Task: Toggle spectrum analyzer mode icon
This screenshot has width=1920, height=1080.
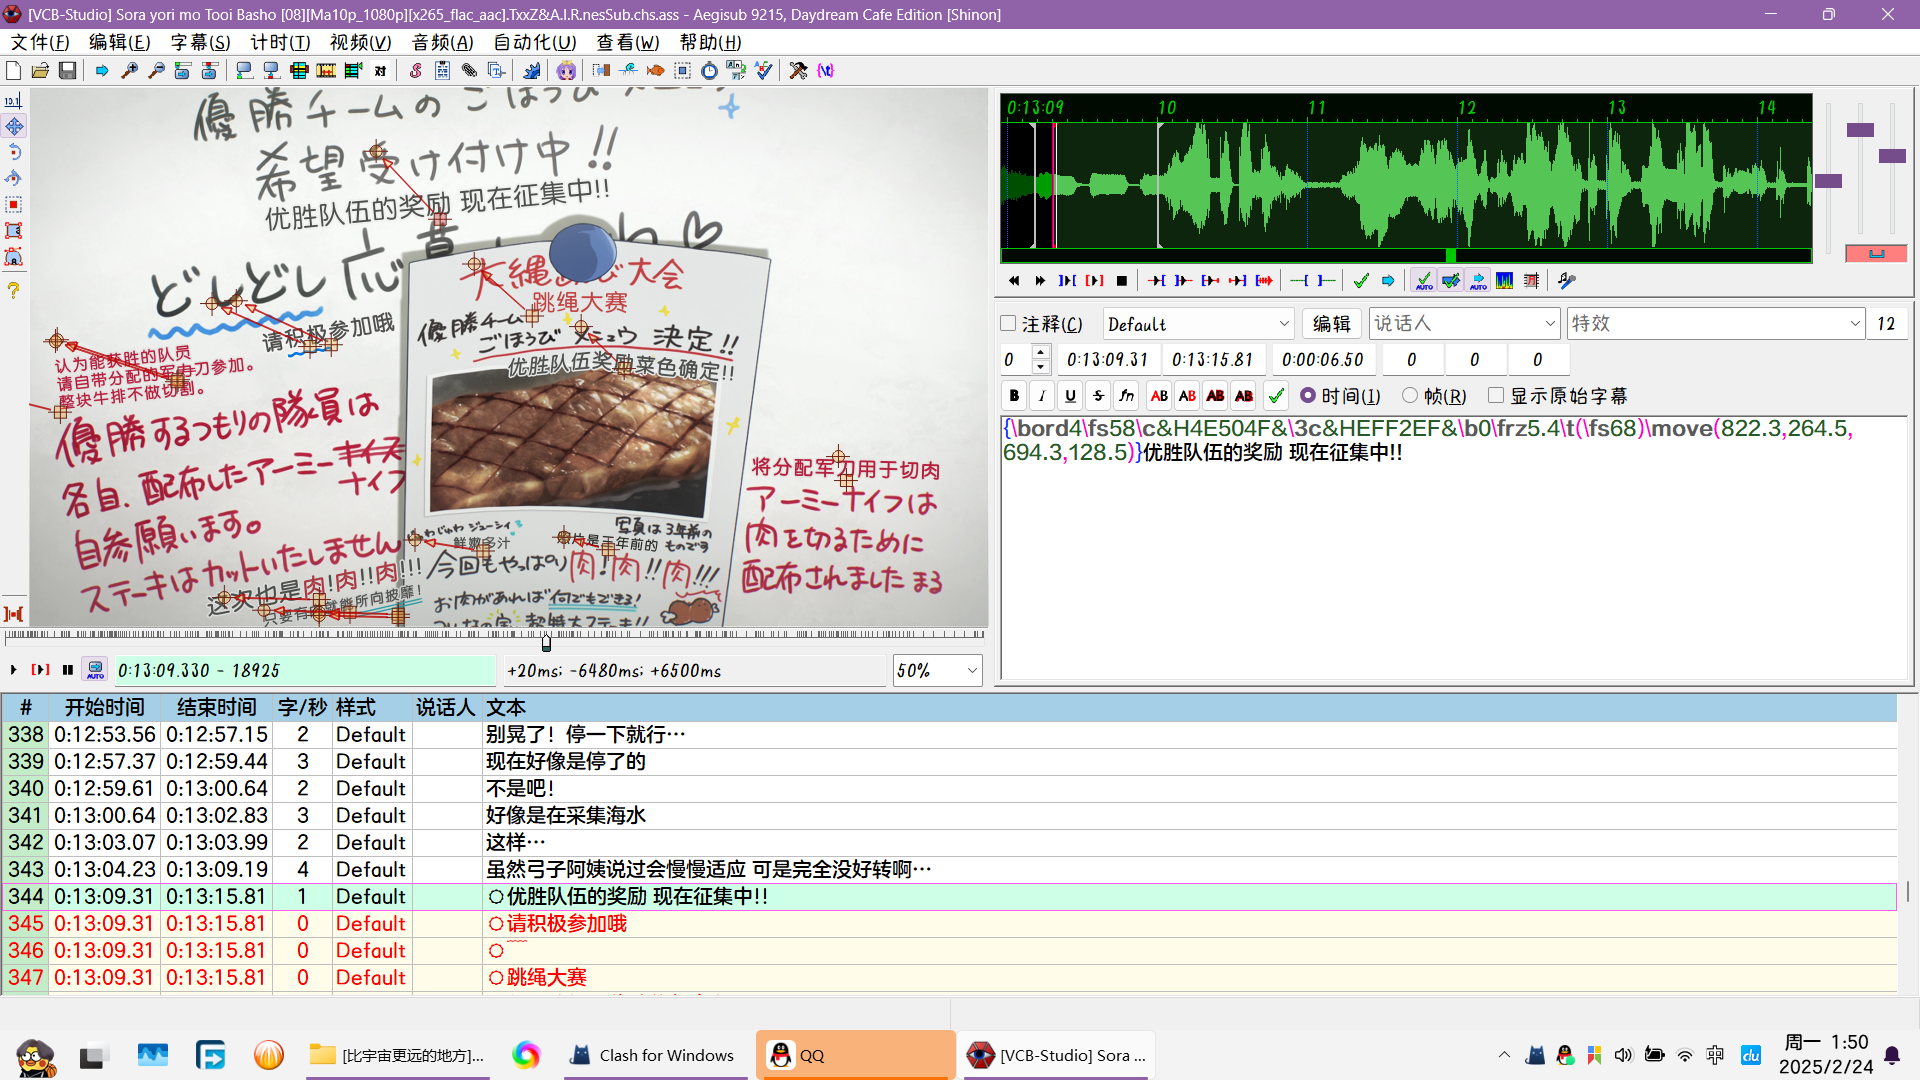Action: [x=1505, y=281]
